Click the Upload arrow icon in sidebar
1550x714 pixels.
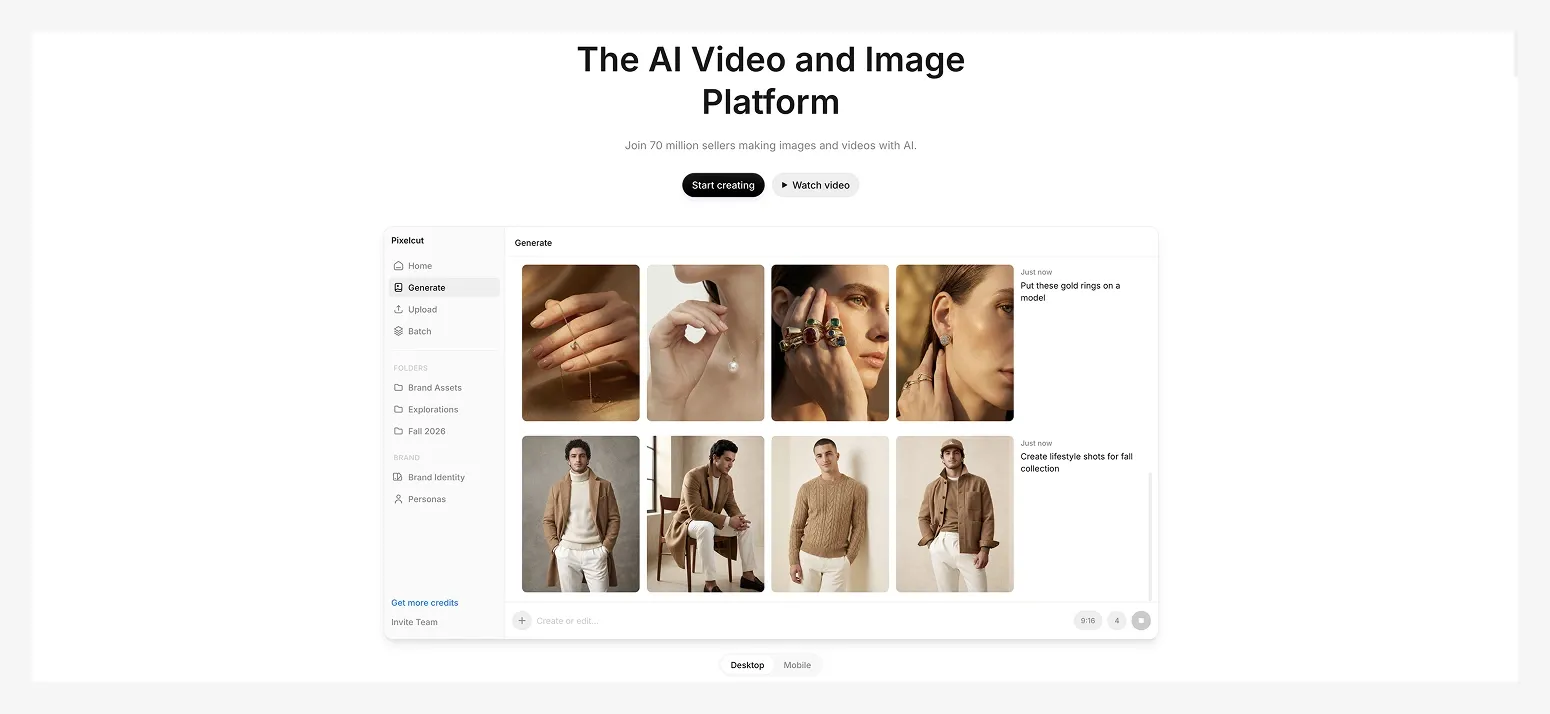coord(398,310)
